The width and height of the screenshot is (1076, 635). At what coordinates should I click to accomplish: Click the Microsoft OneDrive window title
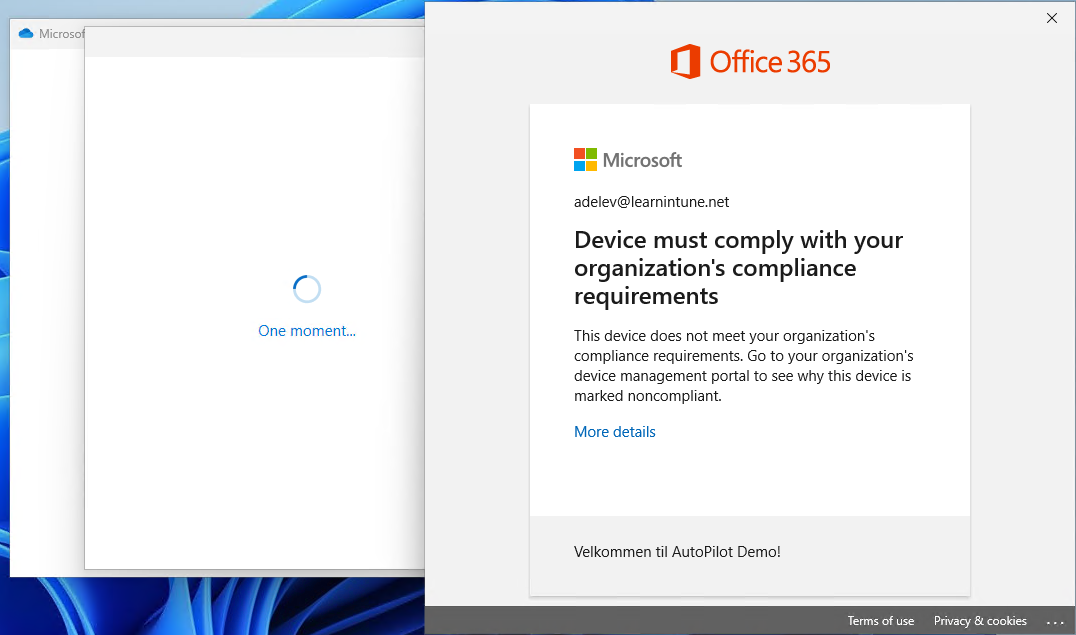pos(62,34)
